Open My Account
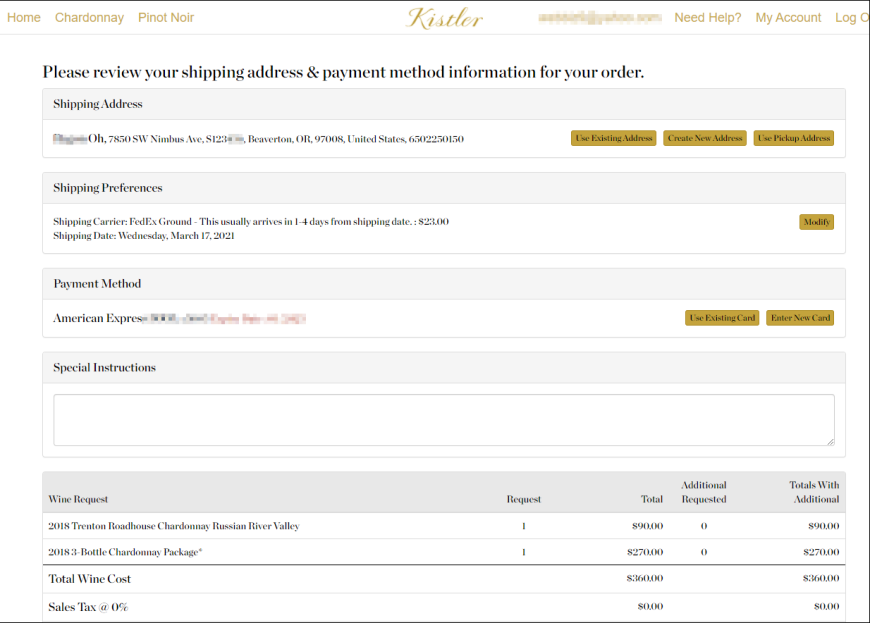The width and height of the screenshot is (870, 623). click(788, 18)
